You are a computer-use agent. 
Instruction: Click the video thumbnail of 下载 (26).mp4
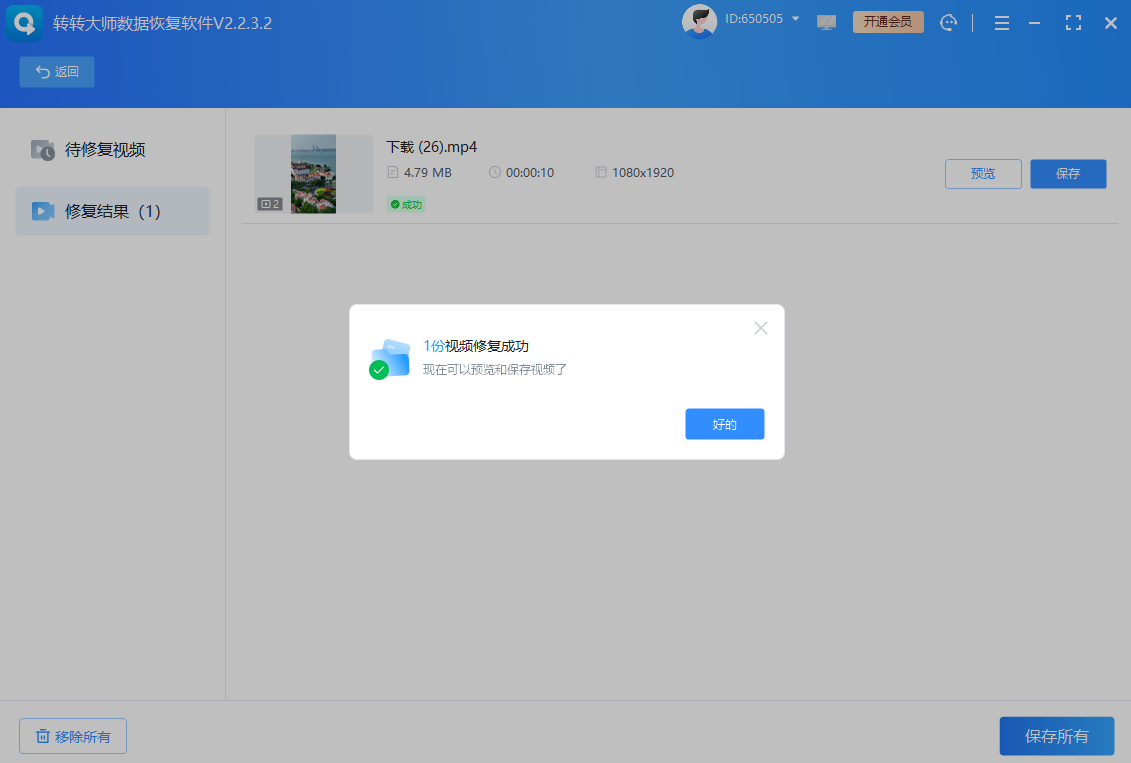point(313,173)
